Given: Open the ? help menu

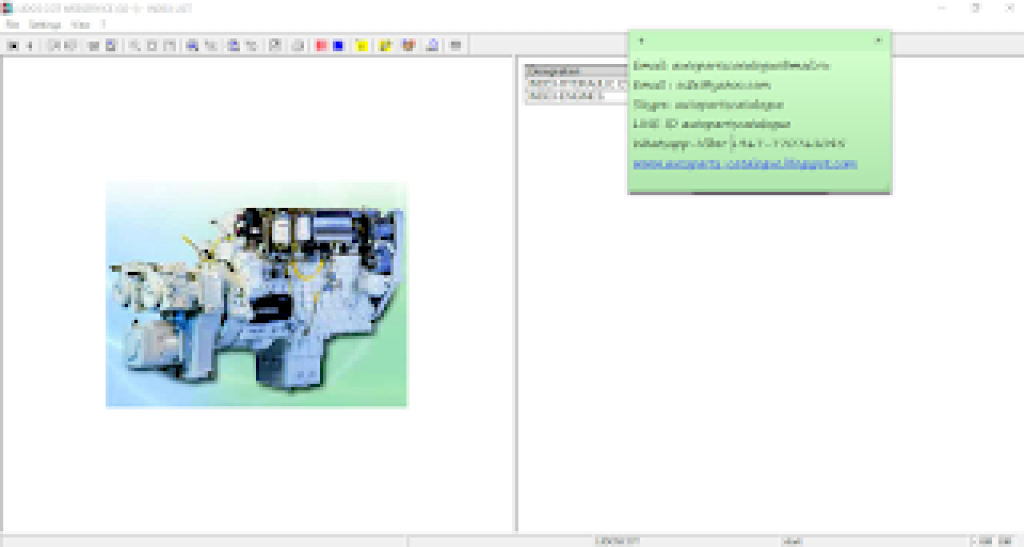Looking at the screenshot, I should point(103,25).
